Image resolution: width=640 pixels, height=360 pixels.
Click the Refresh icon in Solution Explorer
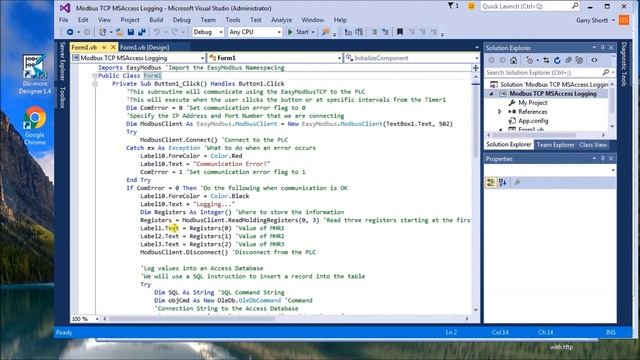[557, 60]
